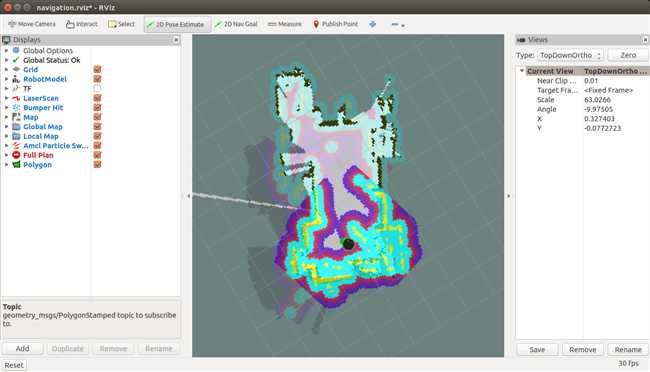Disable the Polygon display checkbox

[97, 165]
